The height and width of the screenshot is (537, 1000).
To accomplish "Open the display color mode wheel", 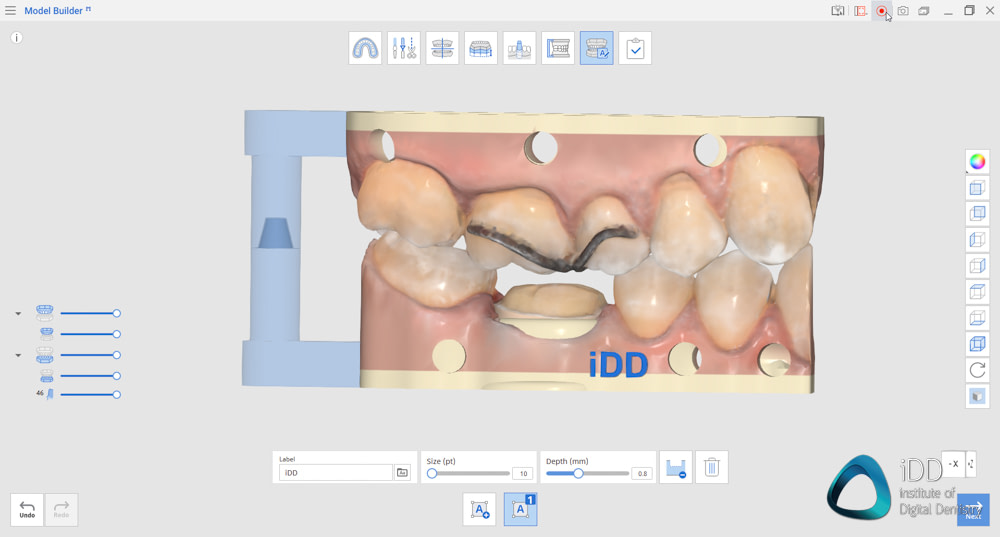I will coord(977,161).
